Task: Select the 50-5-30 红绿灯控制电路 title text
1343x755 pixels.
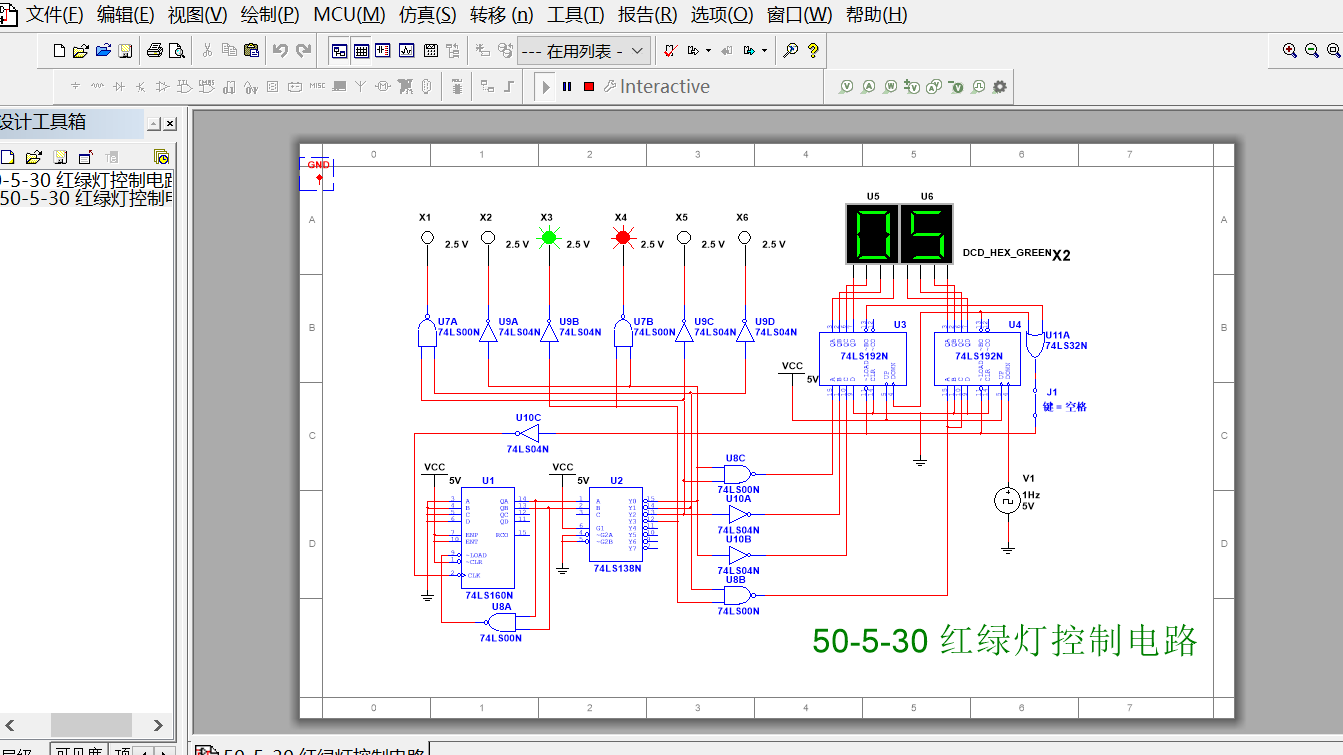Action: pos(1005,640)
